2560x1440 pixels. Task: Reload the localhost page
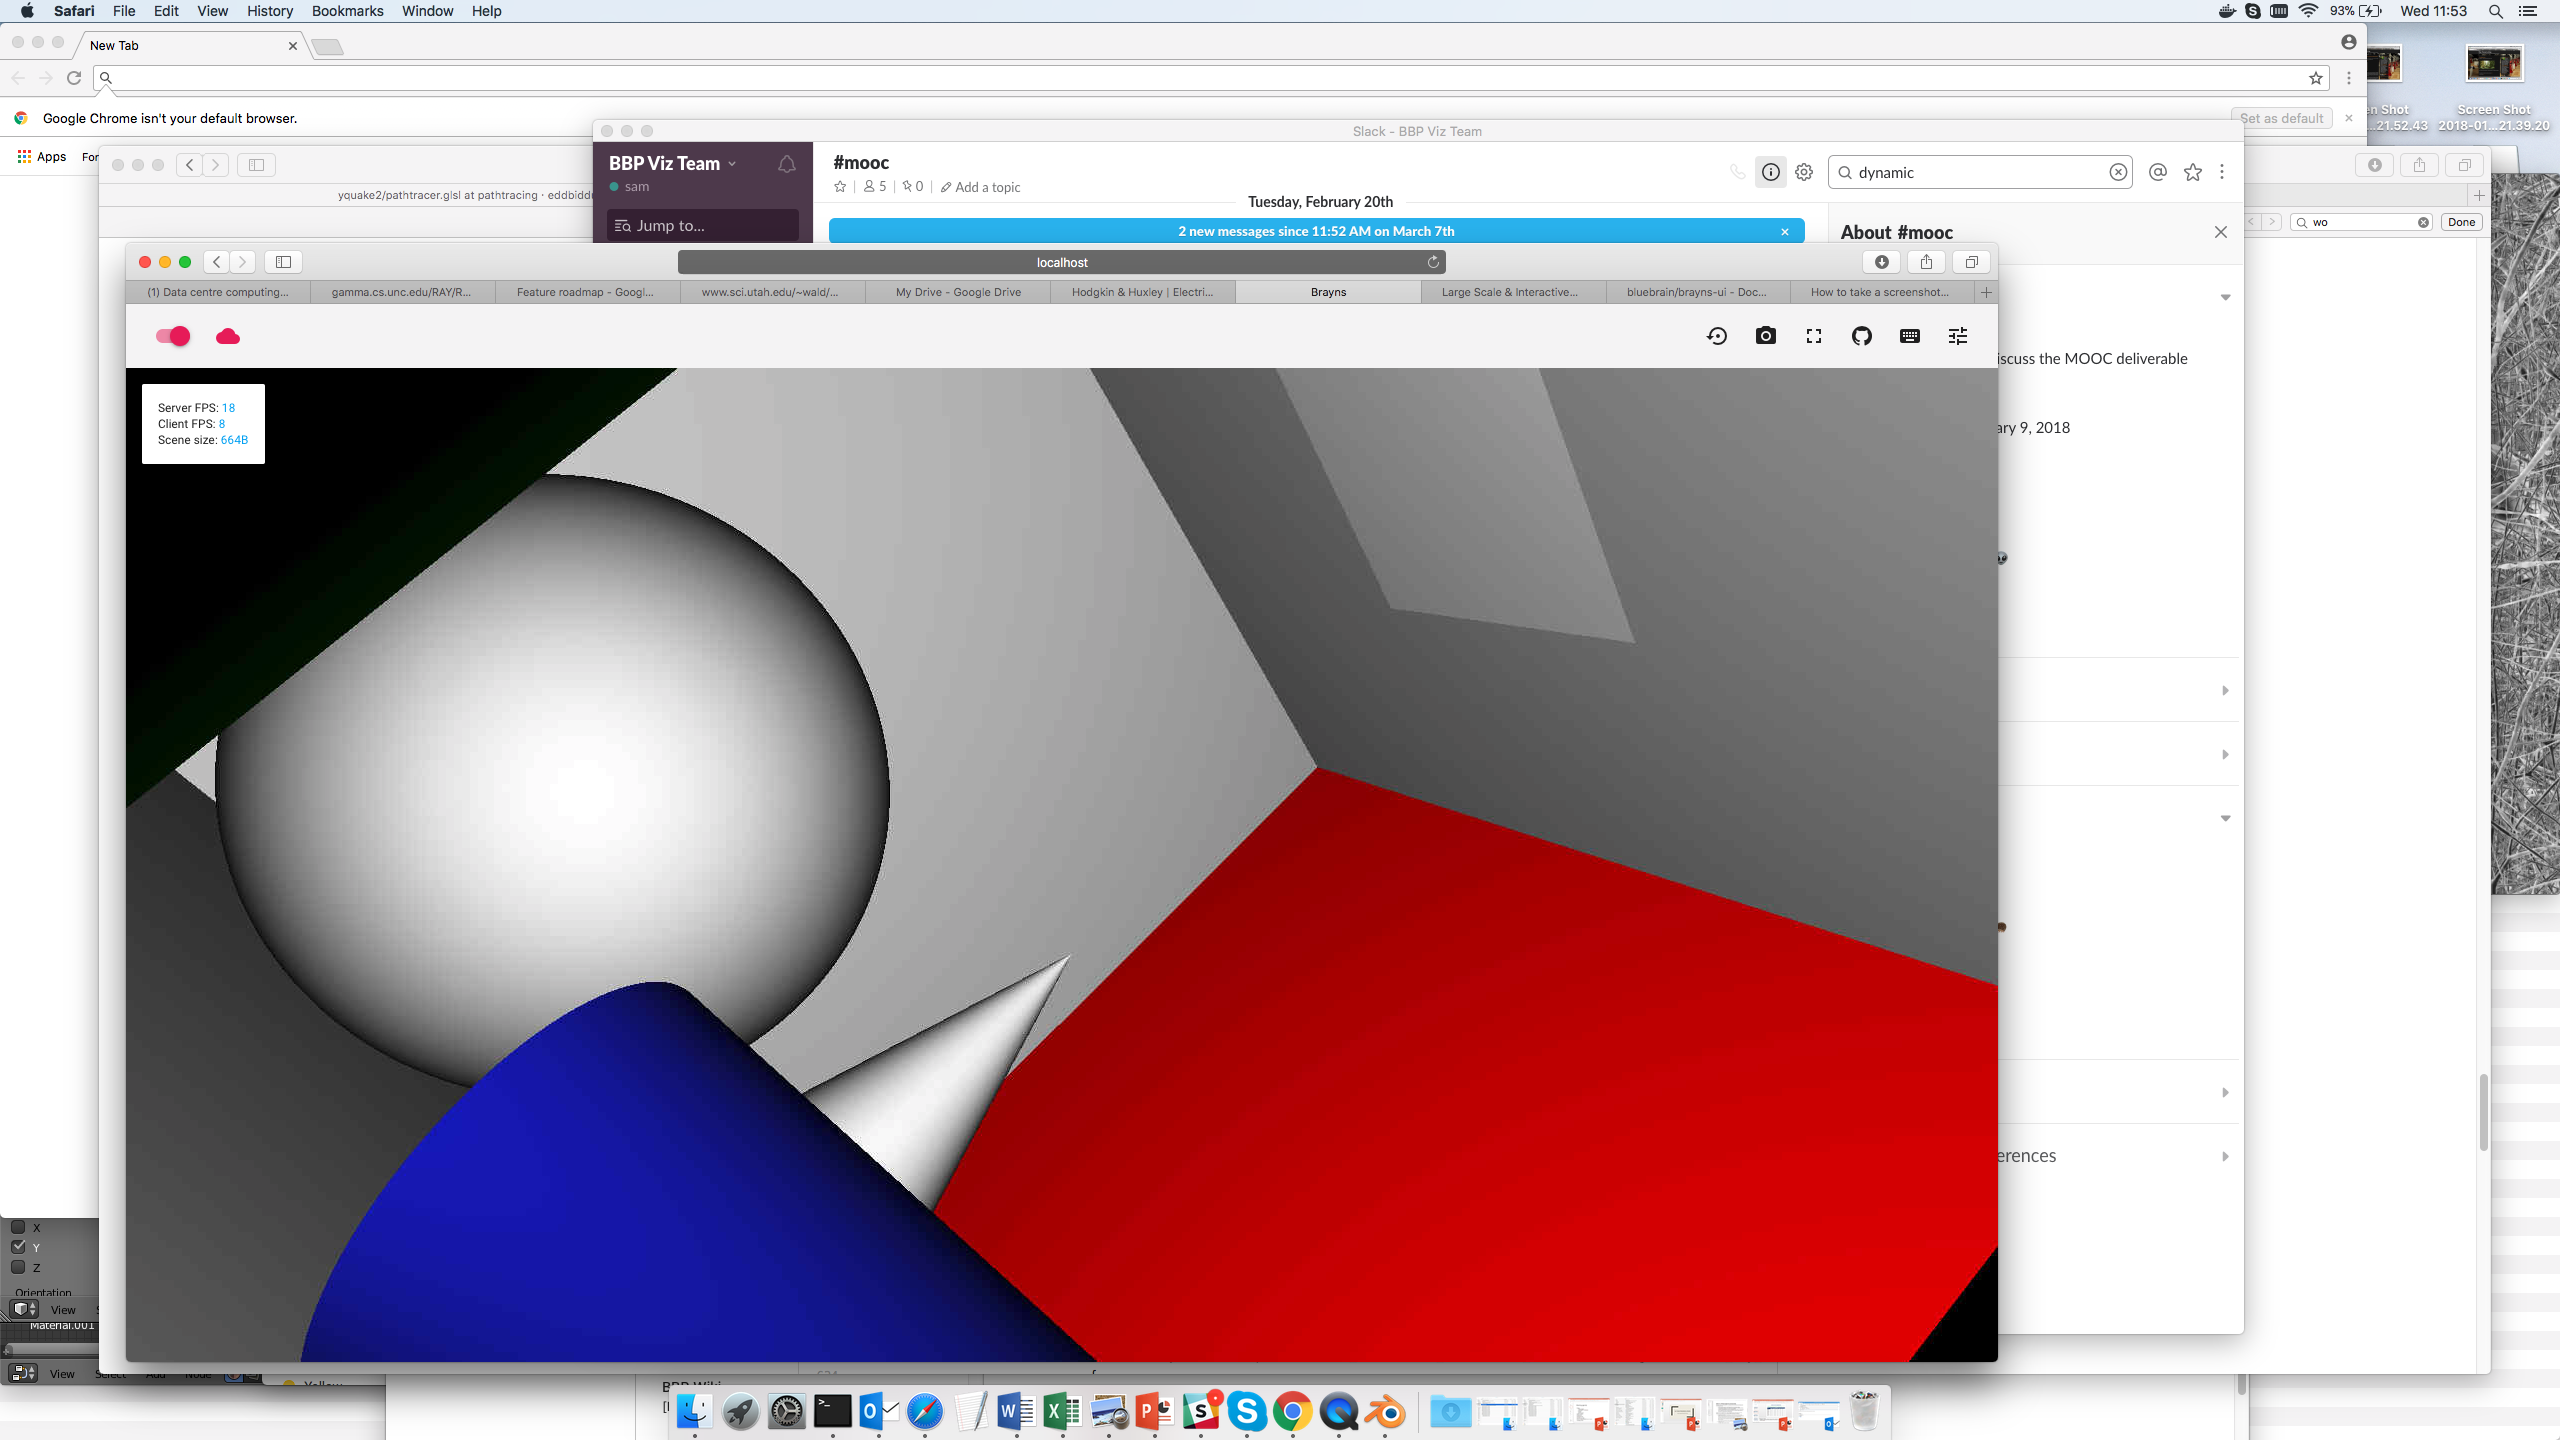tap(1433, 262)
